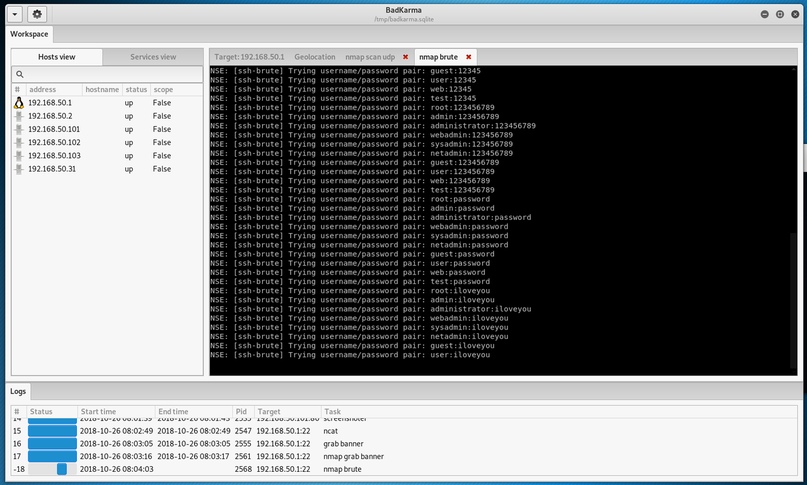Click the Linux penguin icon for 192.168.50.1
The height and width of the screenshot is (485, 807).
click(18, 103)
